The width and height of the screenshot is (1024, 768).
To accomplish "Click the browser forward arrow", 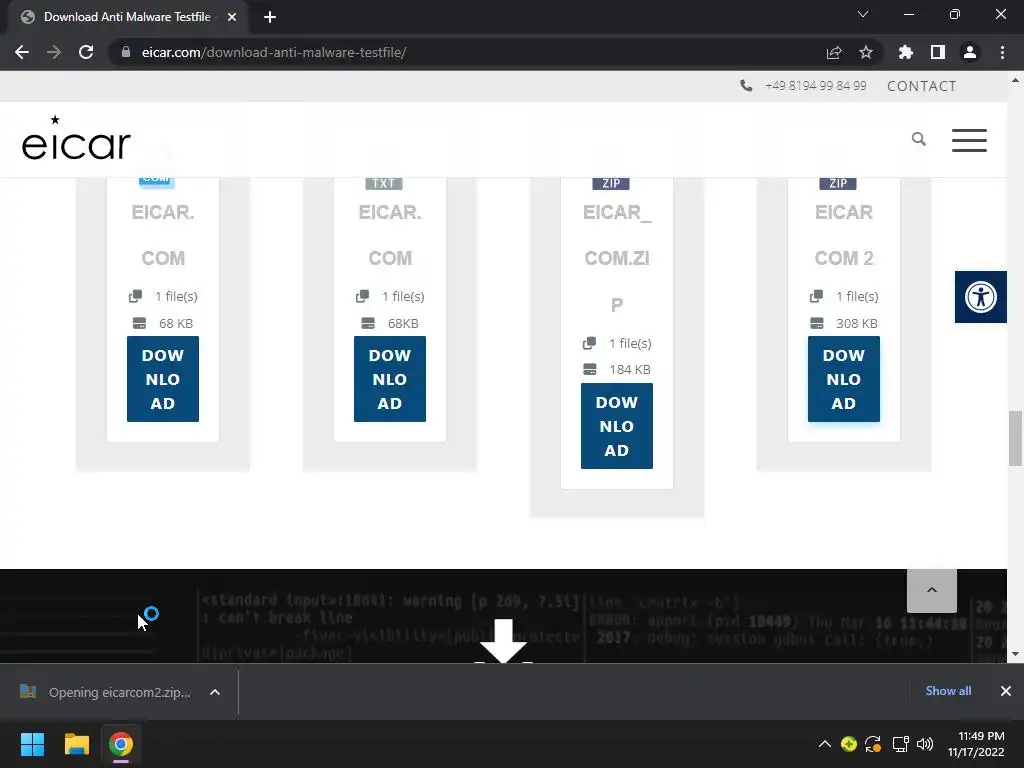I will pos(54,52).
